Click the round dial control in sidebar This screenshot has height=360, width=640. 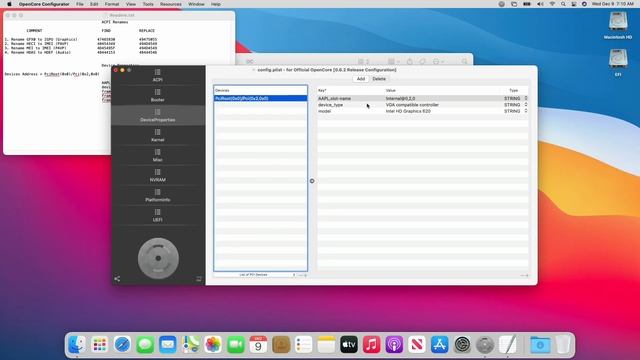[x=158, y=258]
